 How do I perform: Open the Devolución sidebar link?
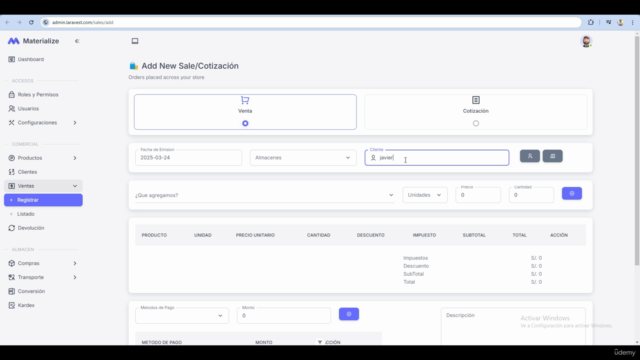(43, 228)
